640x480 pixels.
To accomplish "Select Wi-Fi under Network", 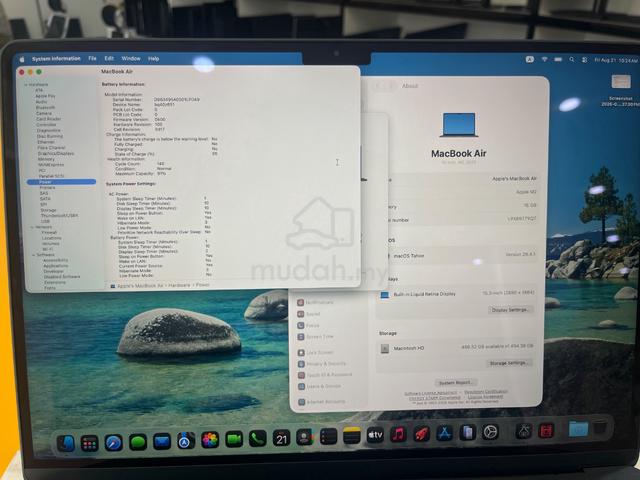I will [48, 249].
